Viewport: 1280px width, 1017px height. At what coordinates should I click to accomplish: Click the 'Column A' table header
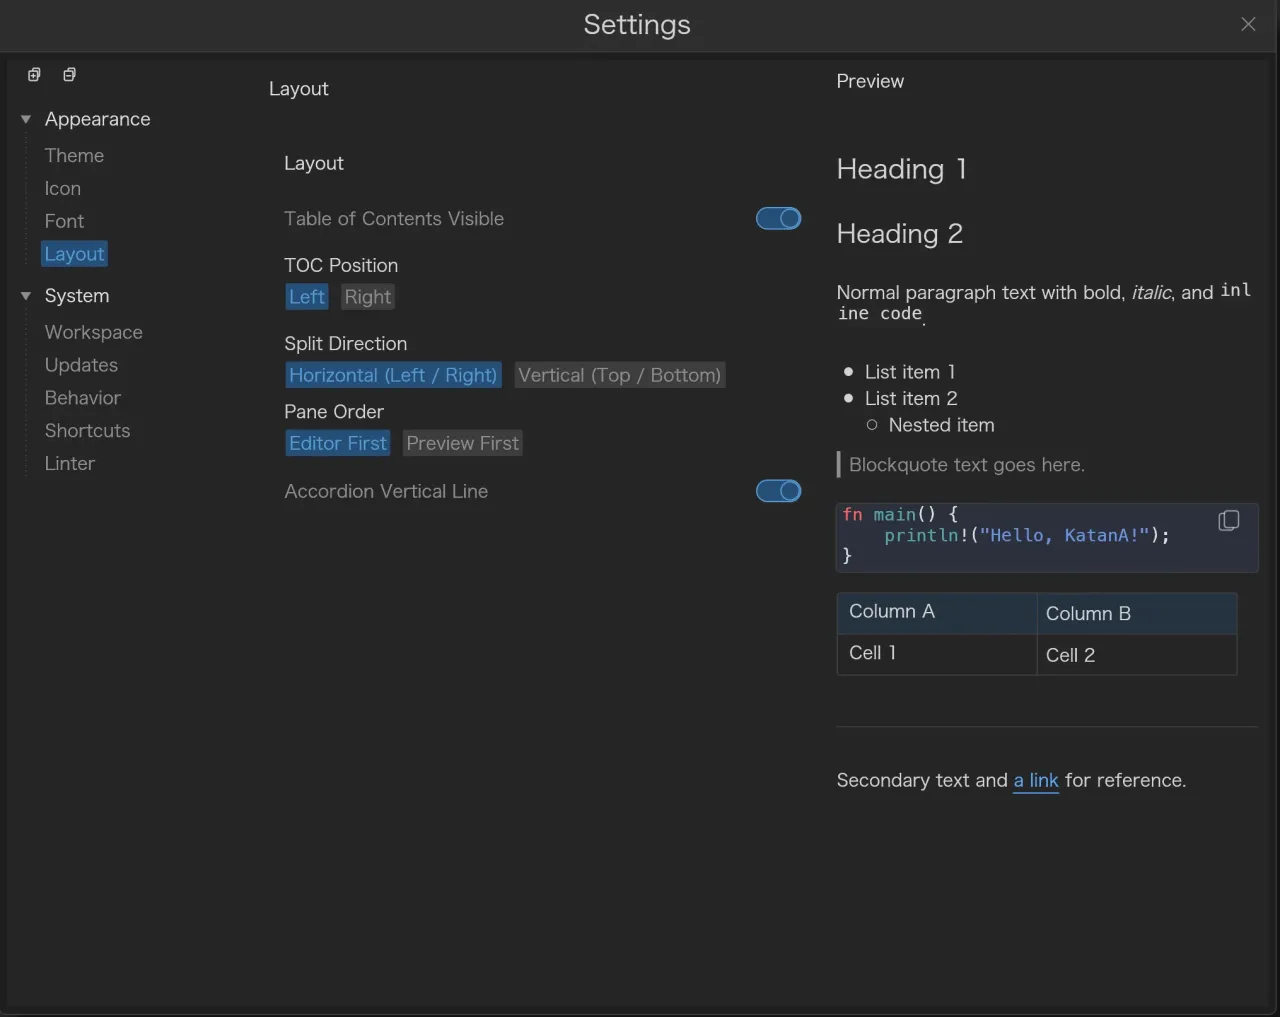892,612
